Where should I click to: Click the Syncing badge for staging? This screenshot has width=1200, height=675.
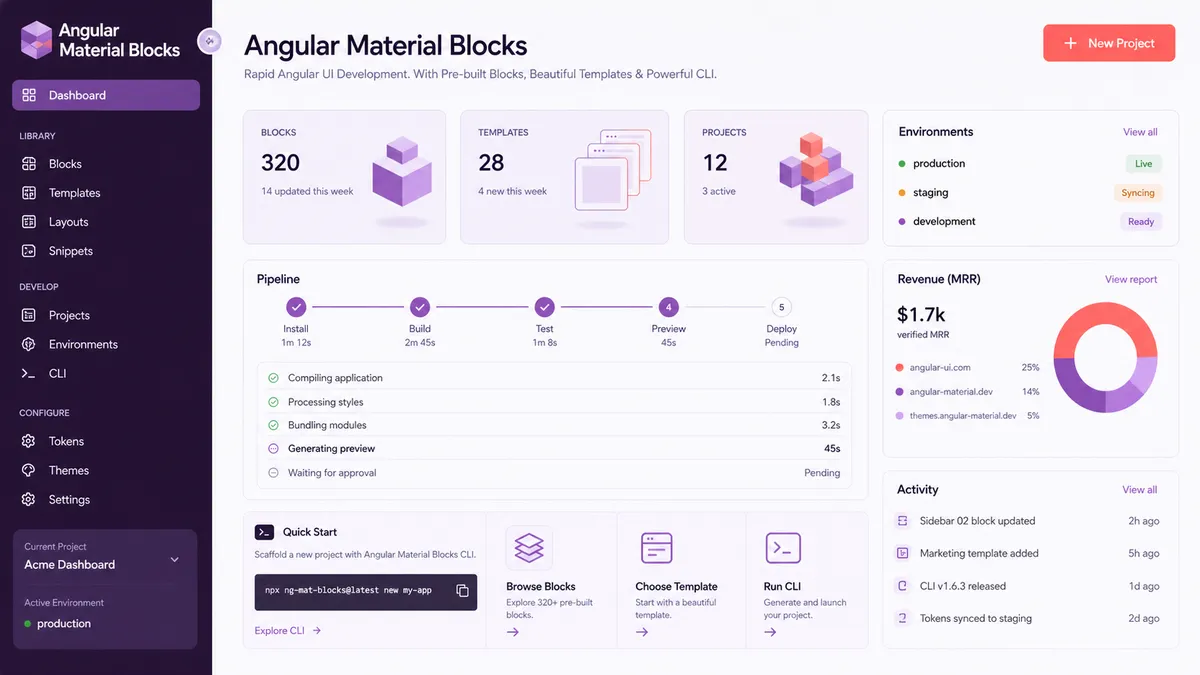point(1138,193)
